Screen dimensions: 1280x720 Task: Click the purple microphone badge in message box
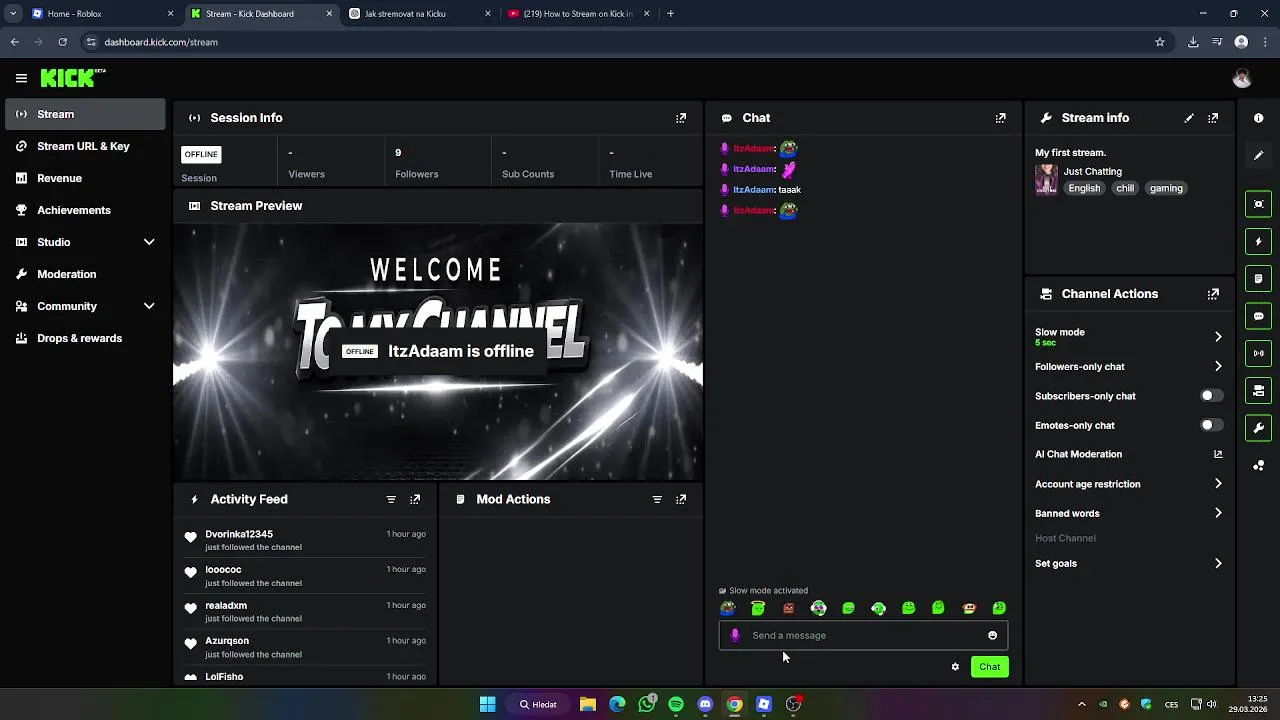[735, 635]
